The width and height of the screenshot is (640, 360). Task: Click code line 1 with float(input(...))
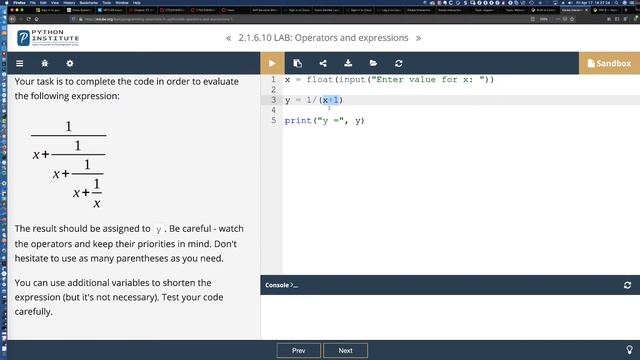coord(389,80)
